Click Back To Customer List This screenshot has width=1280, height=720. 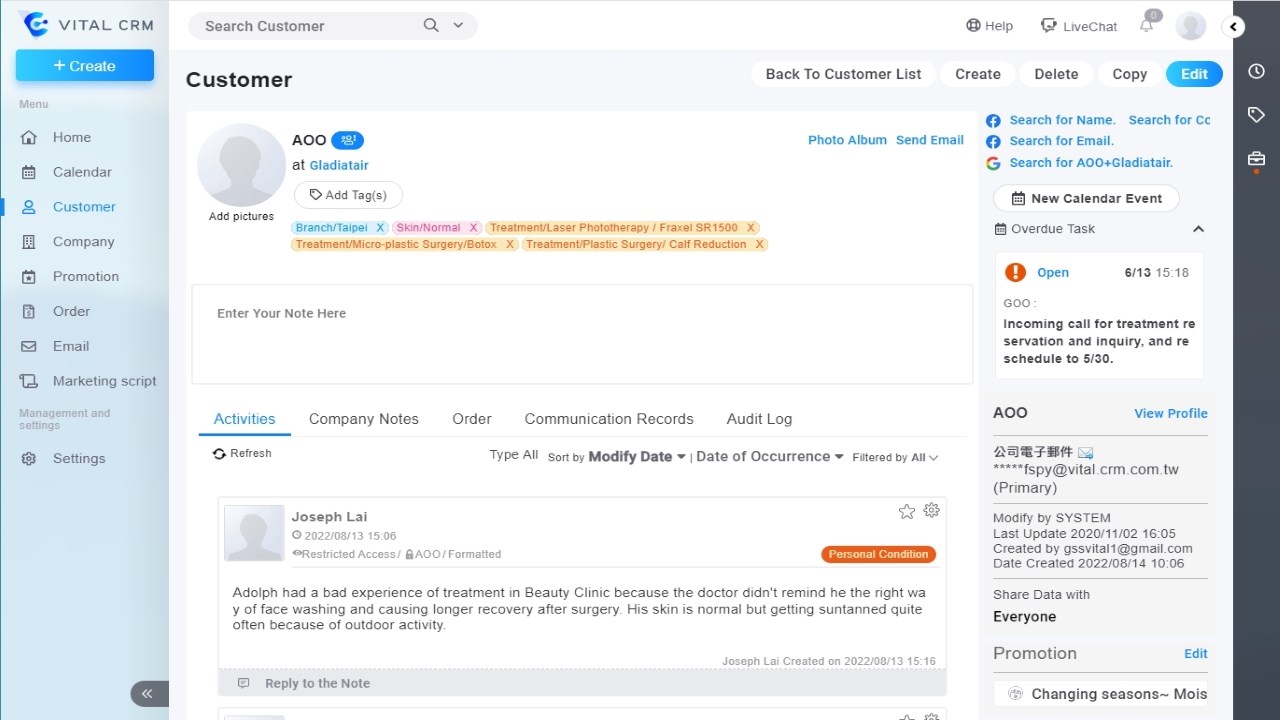pos(843,74)
